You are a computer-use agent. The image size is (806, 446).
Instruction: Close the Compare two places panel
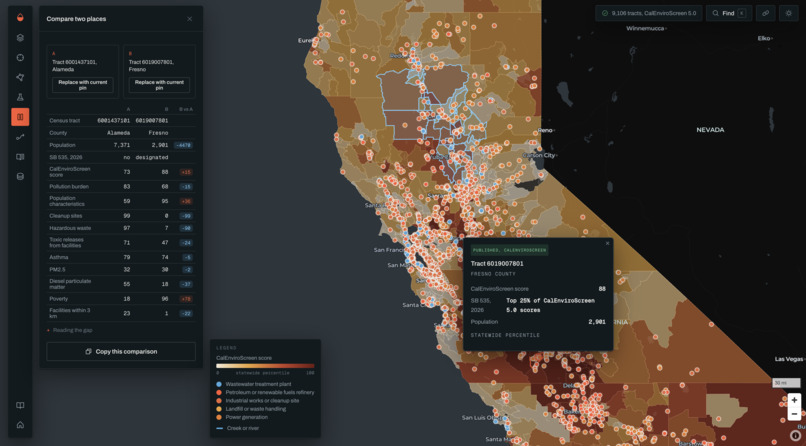(190, 19)
